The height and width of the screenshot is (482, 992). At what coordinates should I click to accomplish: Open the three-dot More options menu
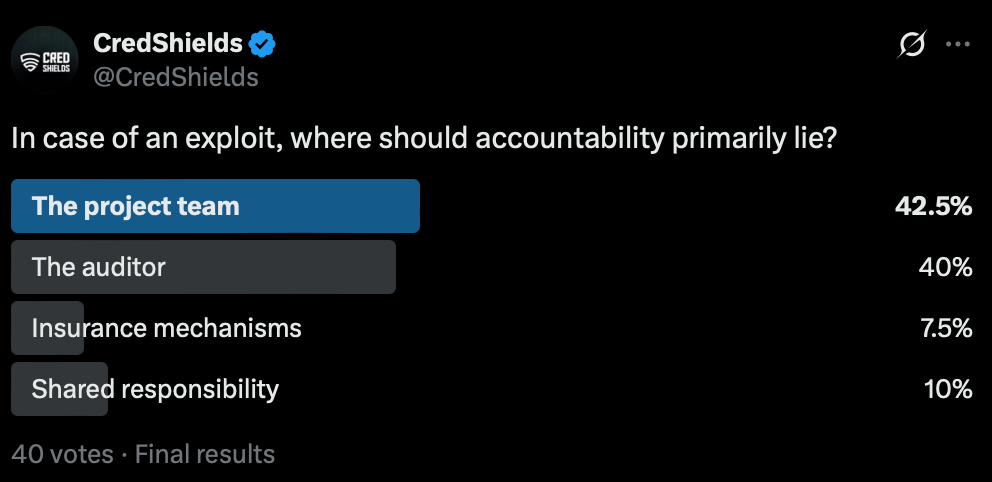(958, 44)
